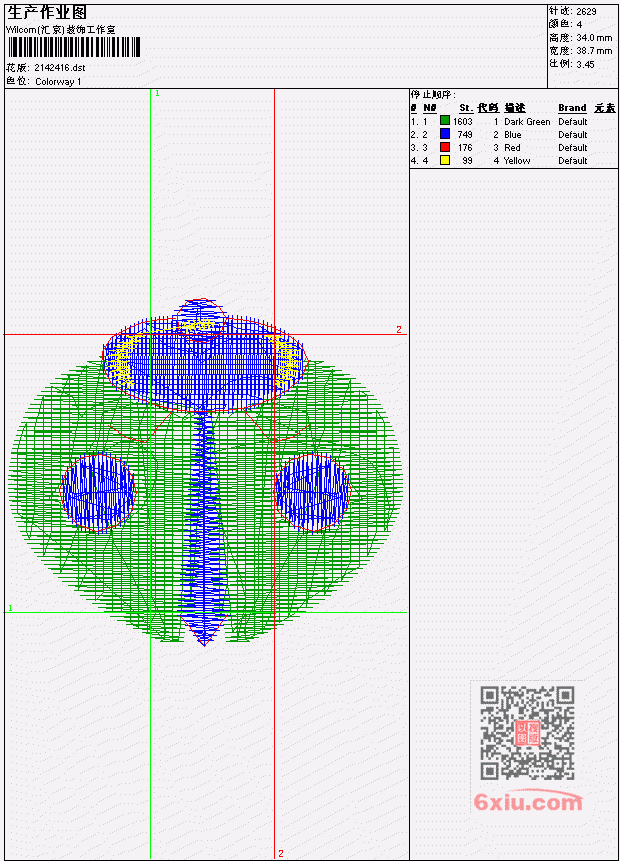Click the 'Brand' column header

tap(572, 108)
